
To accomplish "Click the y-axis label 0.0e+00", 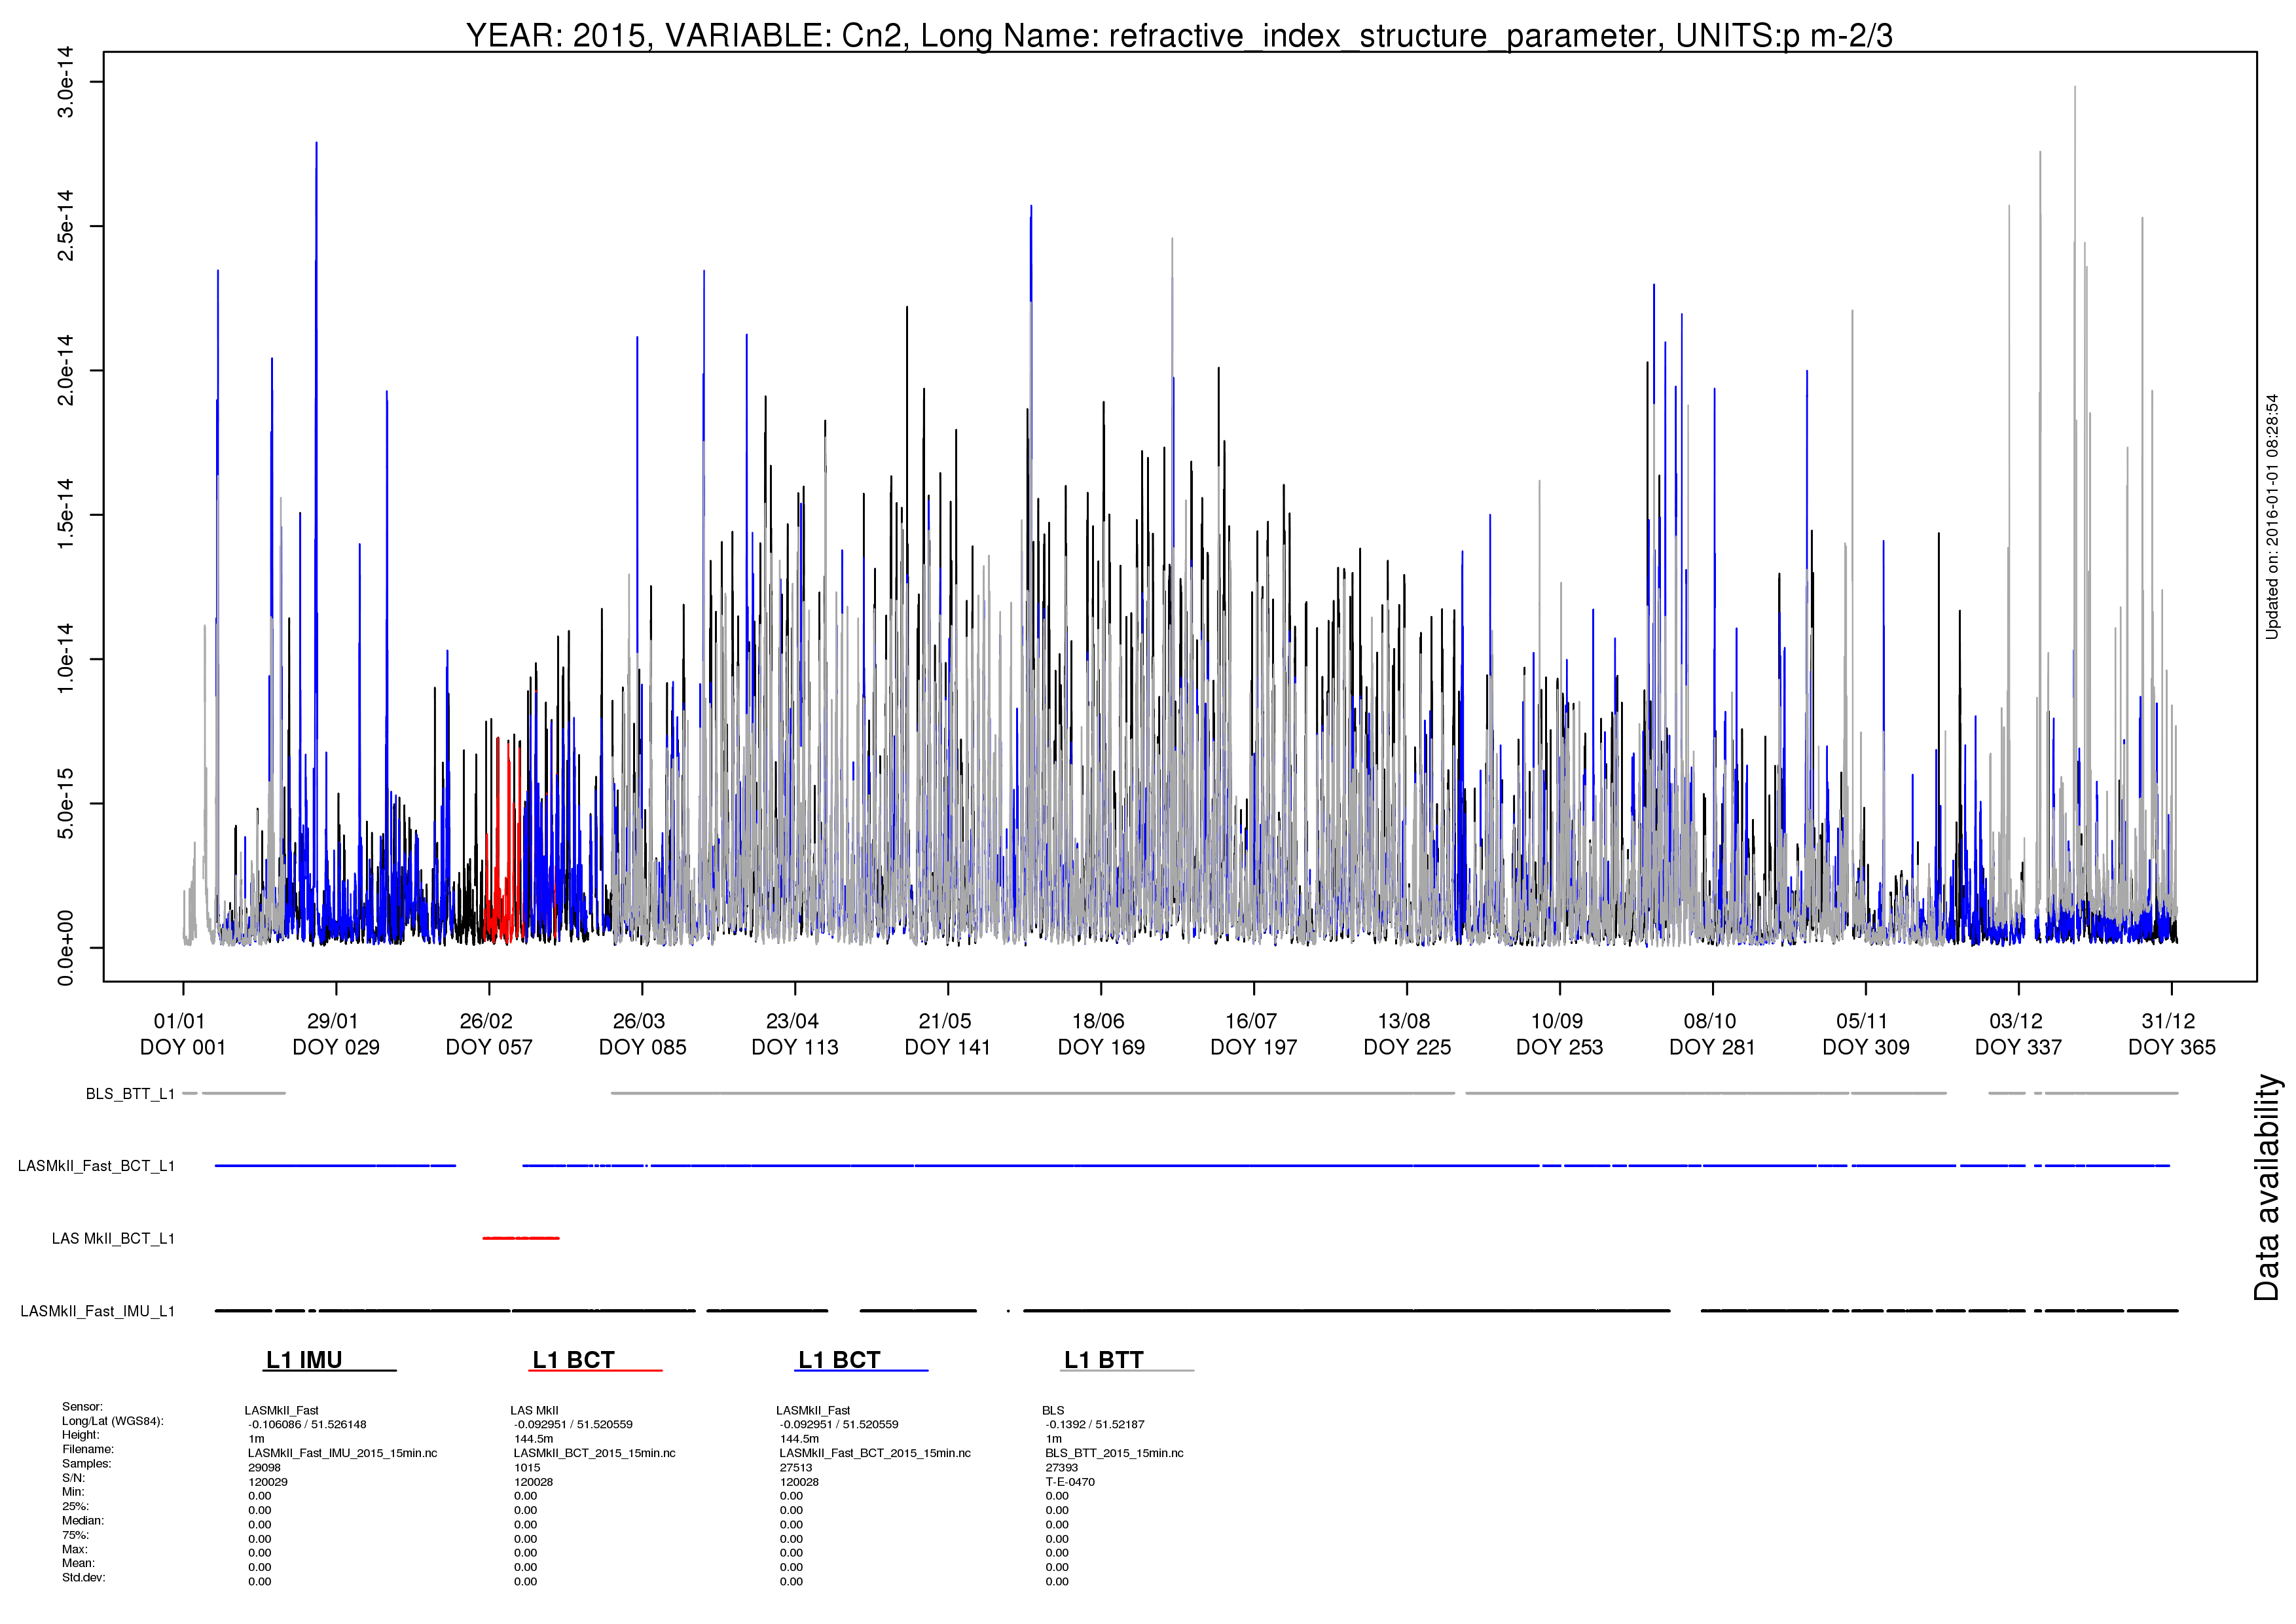I will pos(65,948).
